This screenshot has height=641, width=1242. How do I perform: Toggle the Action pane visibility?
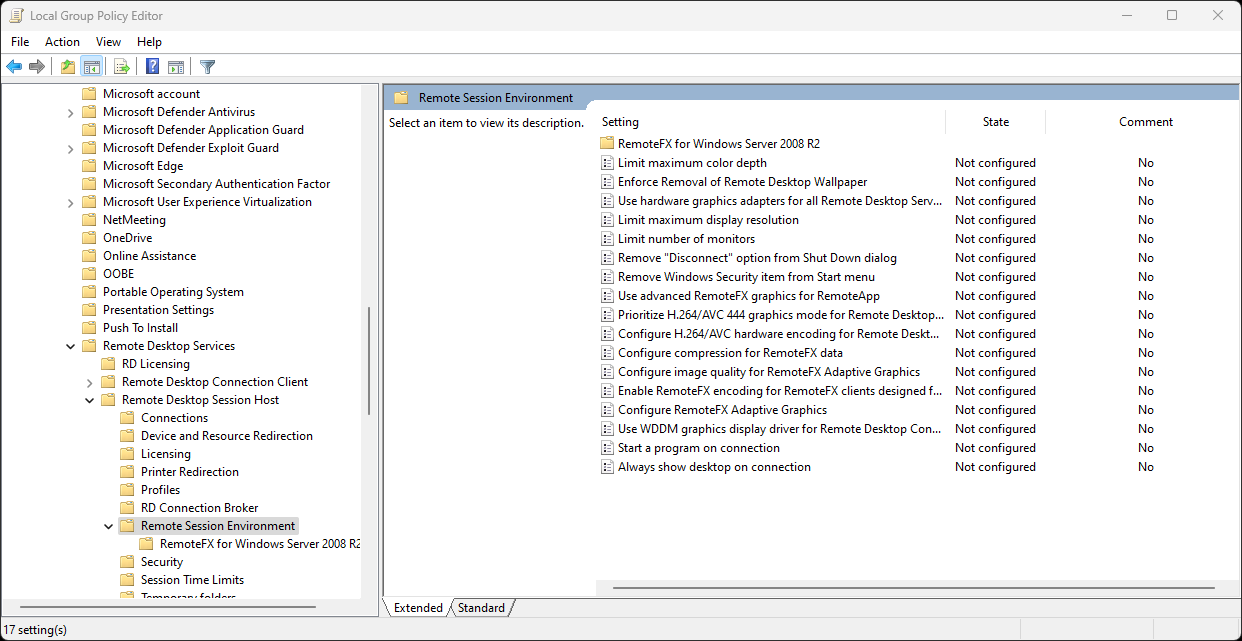[176, 66]
